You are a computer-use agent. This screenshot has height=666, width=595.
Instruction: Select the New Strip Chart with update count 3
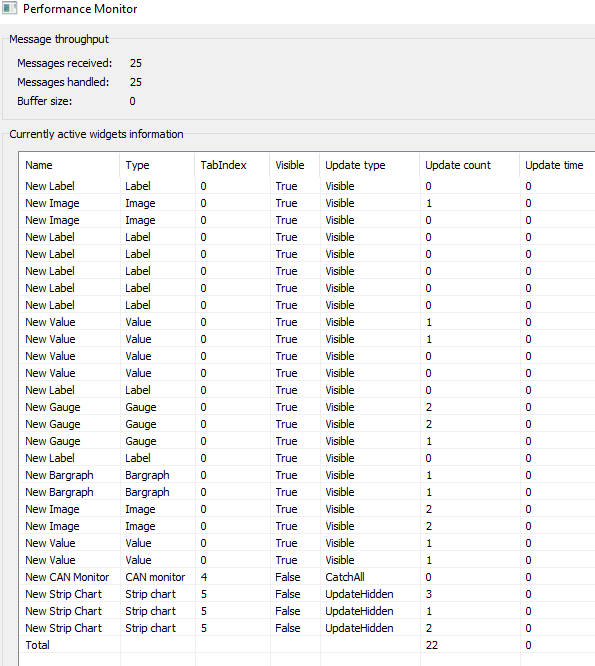pos(63,594)
